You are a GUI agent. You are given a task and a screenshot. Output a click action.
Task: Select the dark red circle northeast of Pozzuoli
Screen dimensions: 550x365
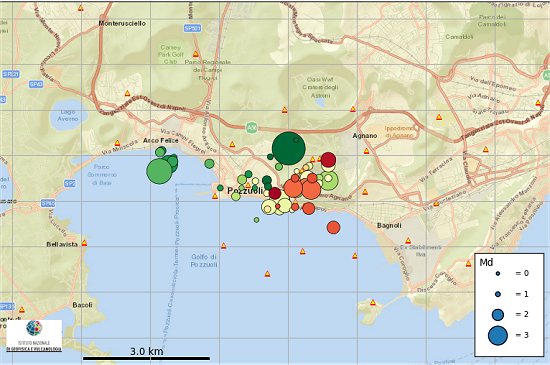click(x=328, y=160)
